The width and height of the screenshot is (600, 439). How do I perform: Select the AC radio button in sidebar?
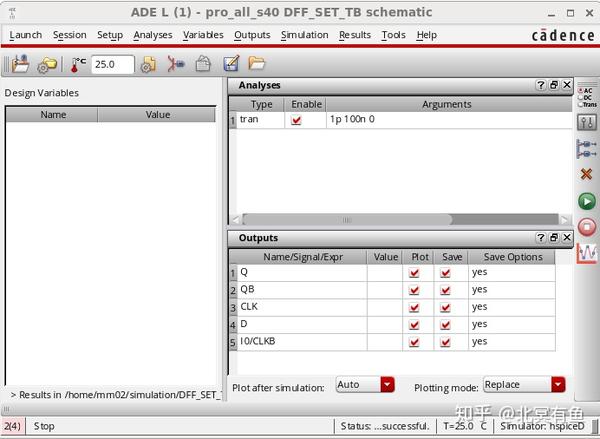pyautogui.click(x=580, y=91)
